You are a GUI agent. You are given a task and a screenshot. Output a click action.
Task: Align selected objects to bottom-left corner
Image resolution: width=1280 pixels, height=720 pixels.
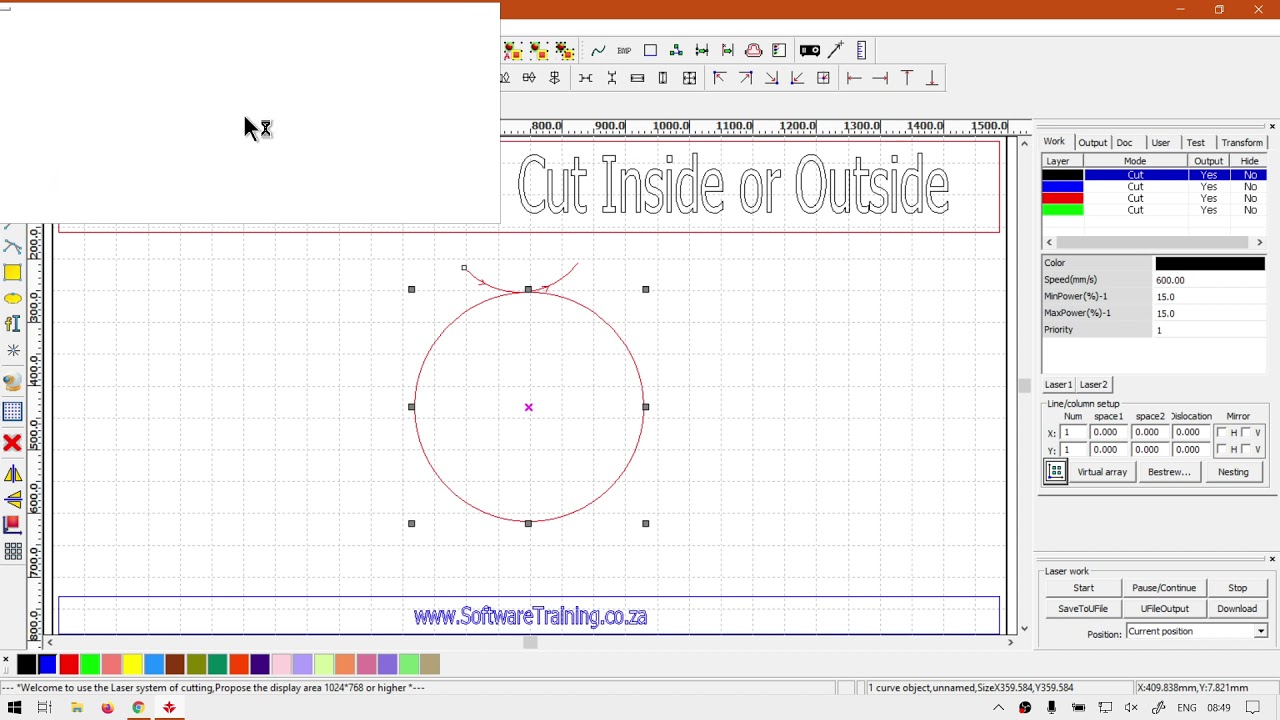[x=797, y=78]
